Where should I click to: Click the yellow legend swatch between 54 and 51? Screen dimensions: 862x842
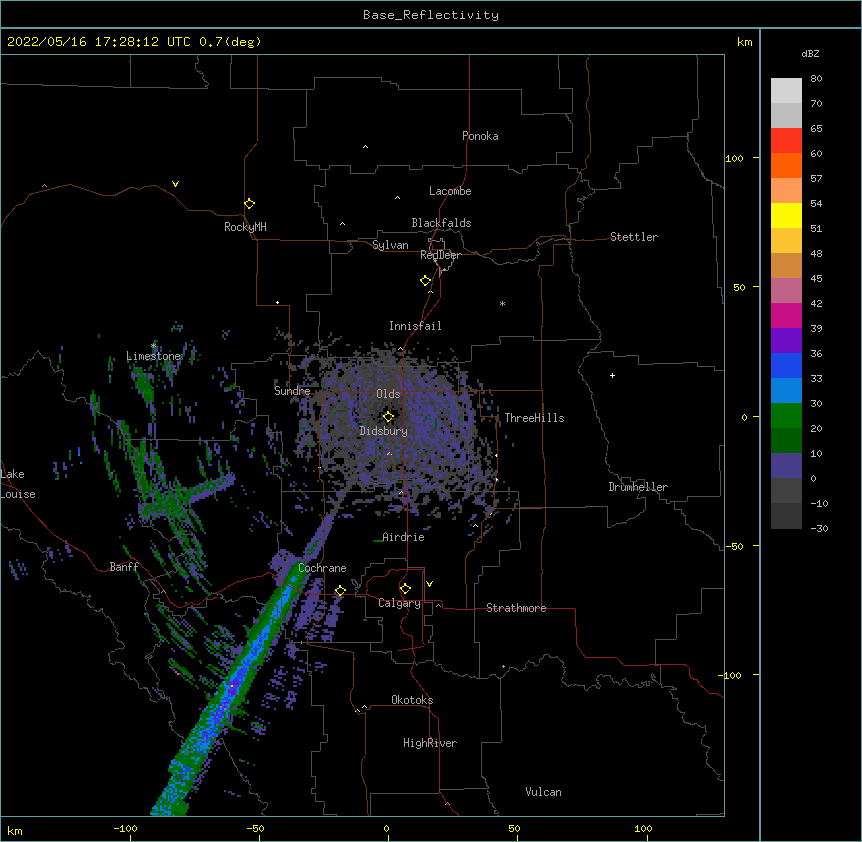coord(786,215)
